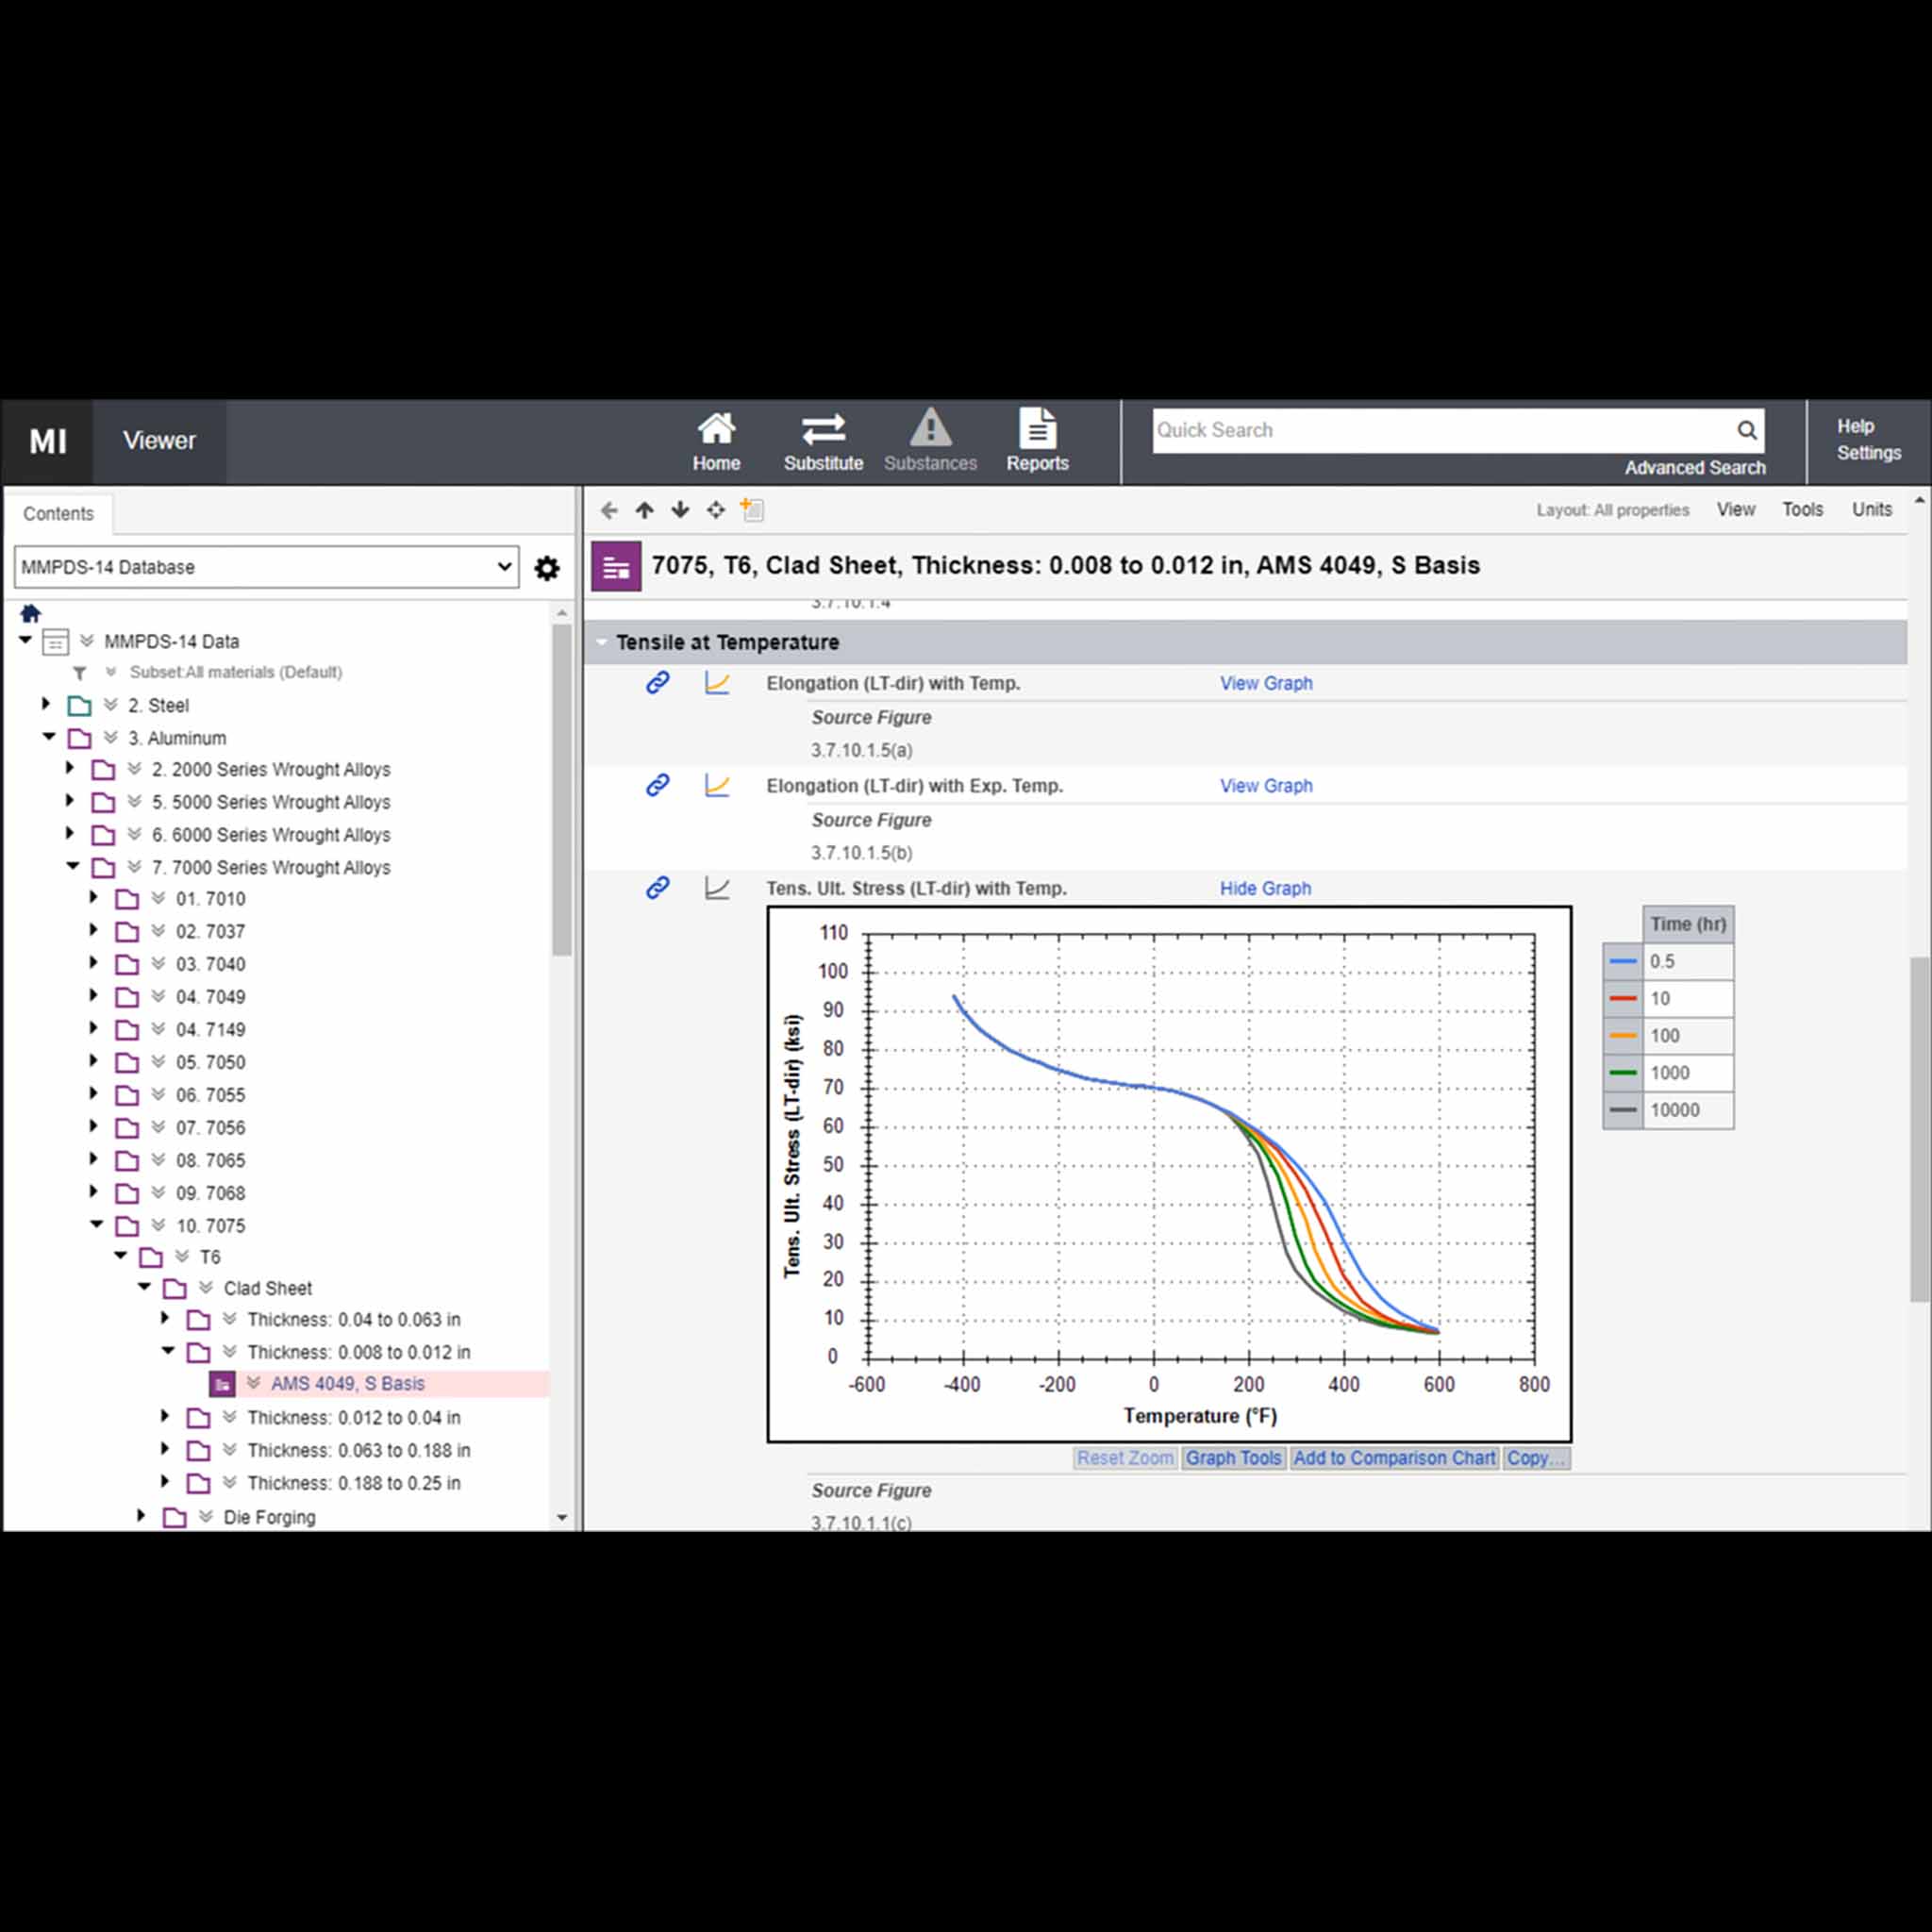This screenshot has height=1932, width=1932.
Task: Open the MMPDS-14 Database dropdown
Action: (266, 567)
